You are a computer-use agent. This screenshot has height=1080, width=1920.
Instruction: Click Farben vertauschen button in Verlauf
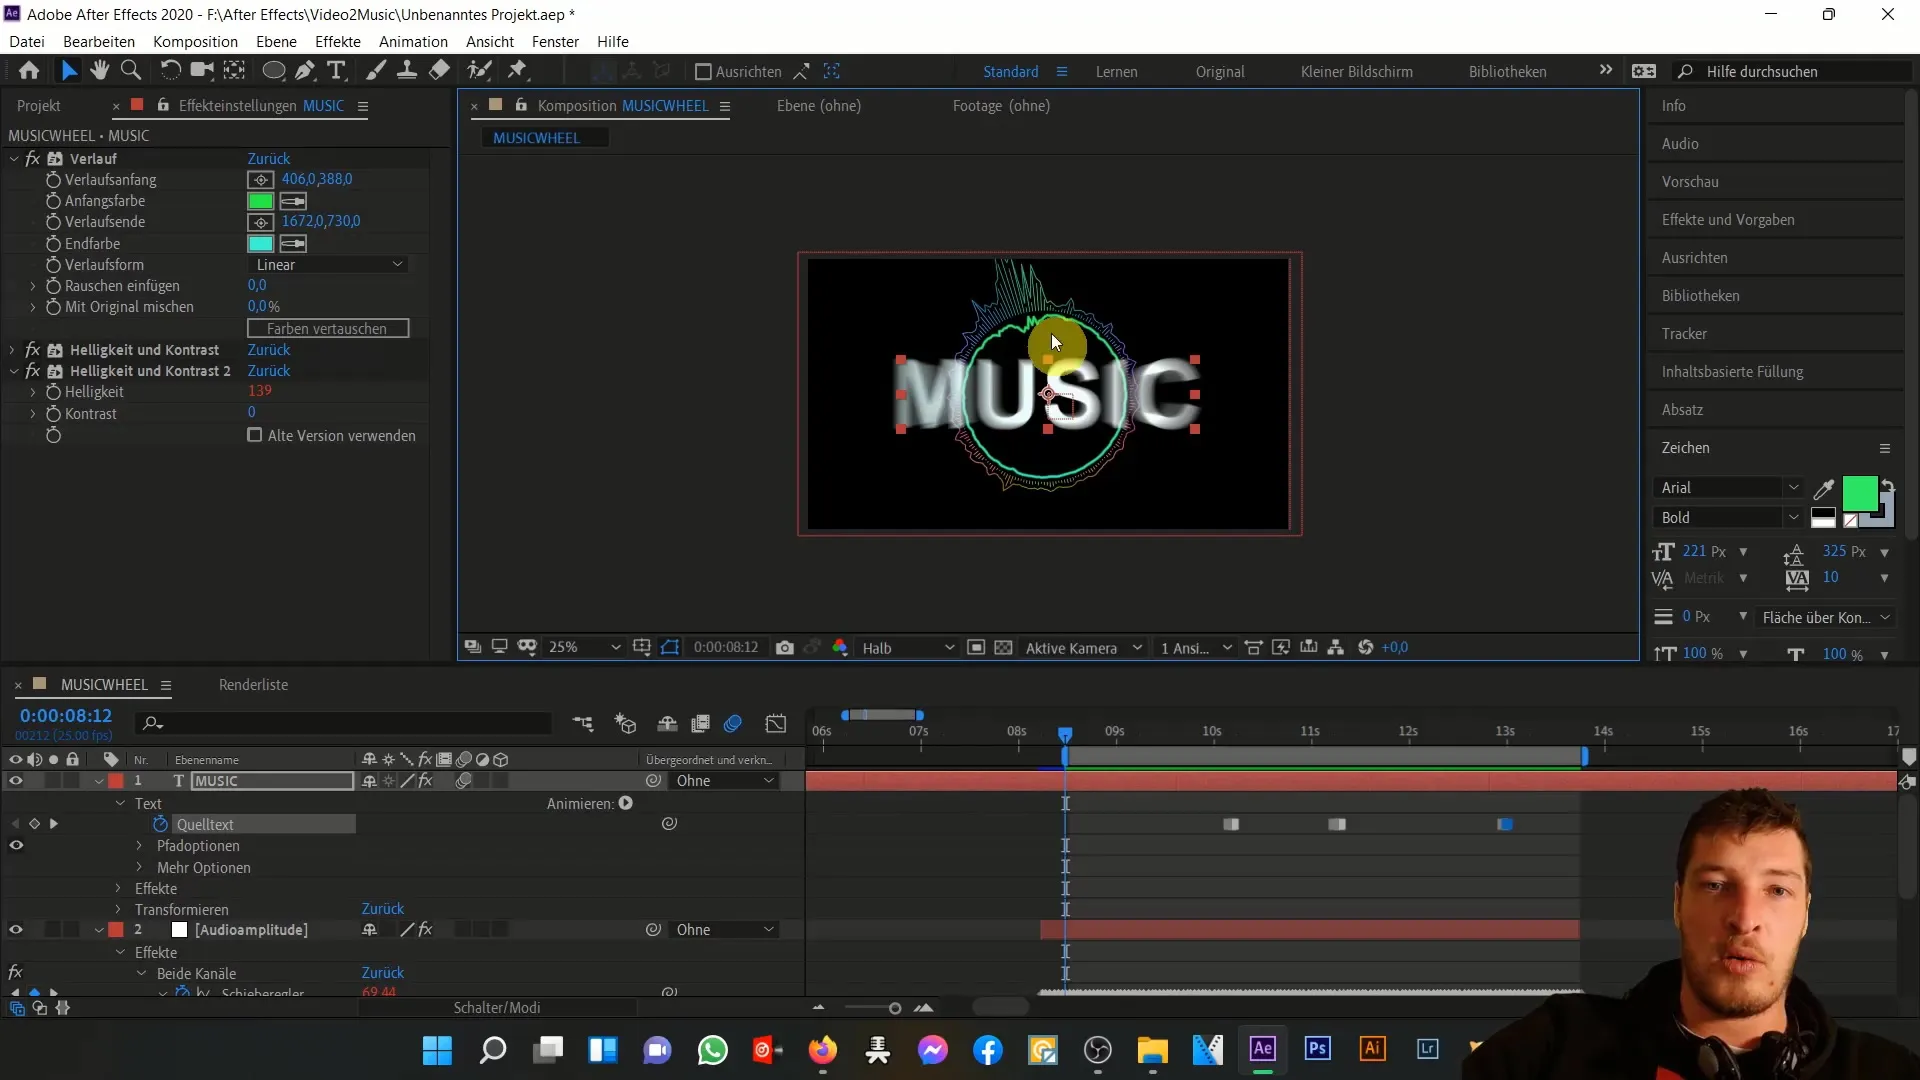326,328
